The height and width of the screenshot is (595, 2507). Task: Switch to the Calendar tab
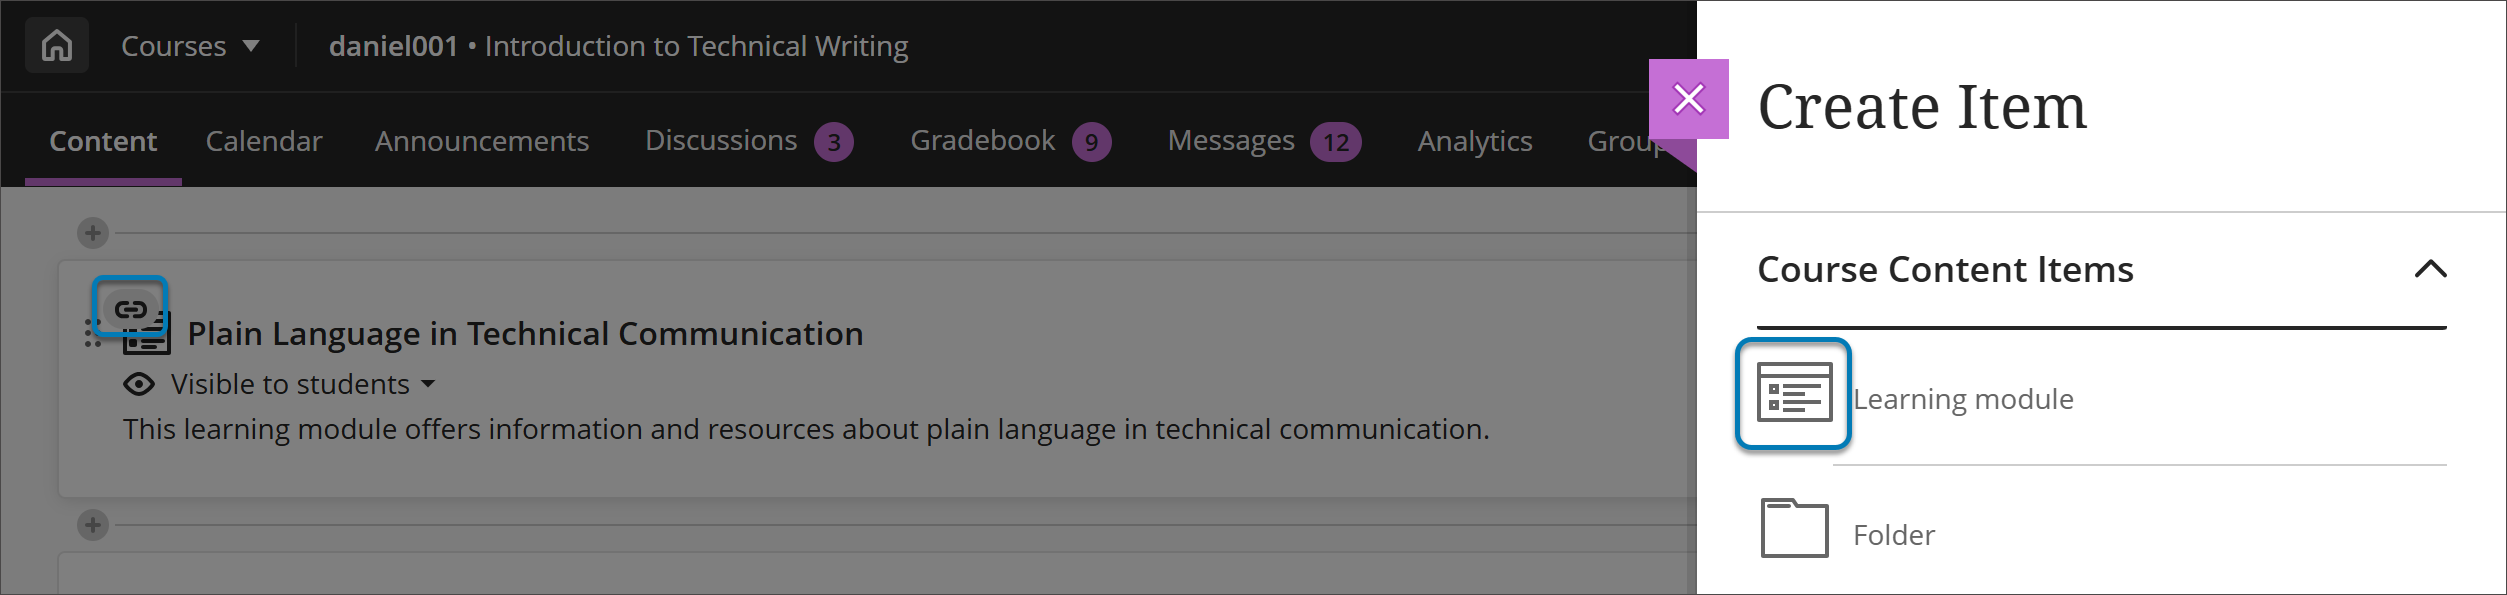click(x=264, y=141)
